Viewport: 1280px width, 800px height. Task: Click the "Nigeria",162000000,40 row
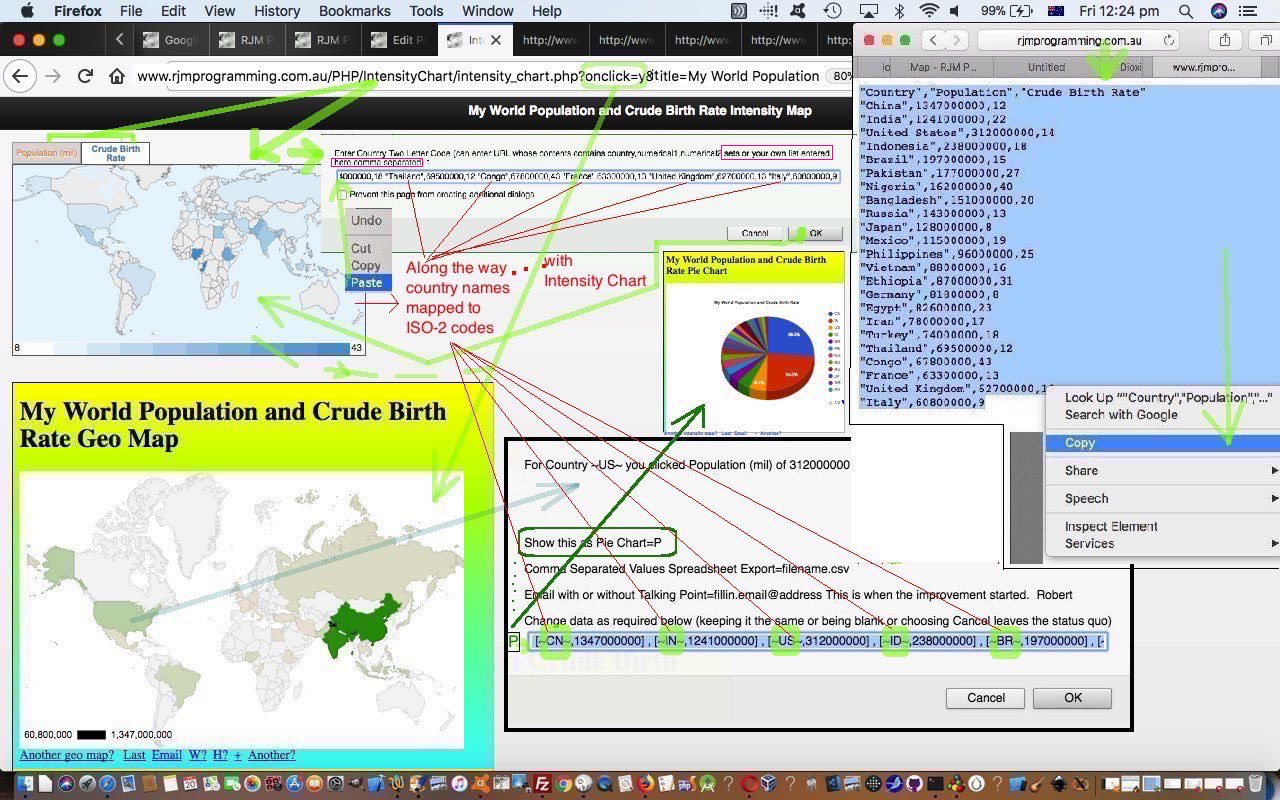pos(936,186)
